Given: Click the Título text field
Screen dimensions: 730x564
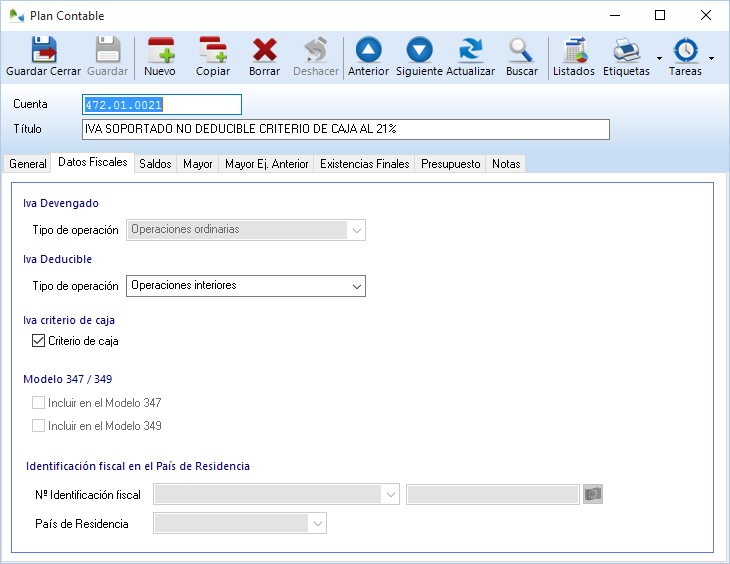Looking at the screenshot, I should coord(344,129).
